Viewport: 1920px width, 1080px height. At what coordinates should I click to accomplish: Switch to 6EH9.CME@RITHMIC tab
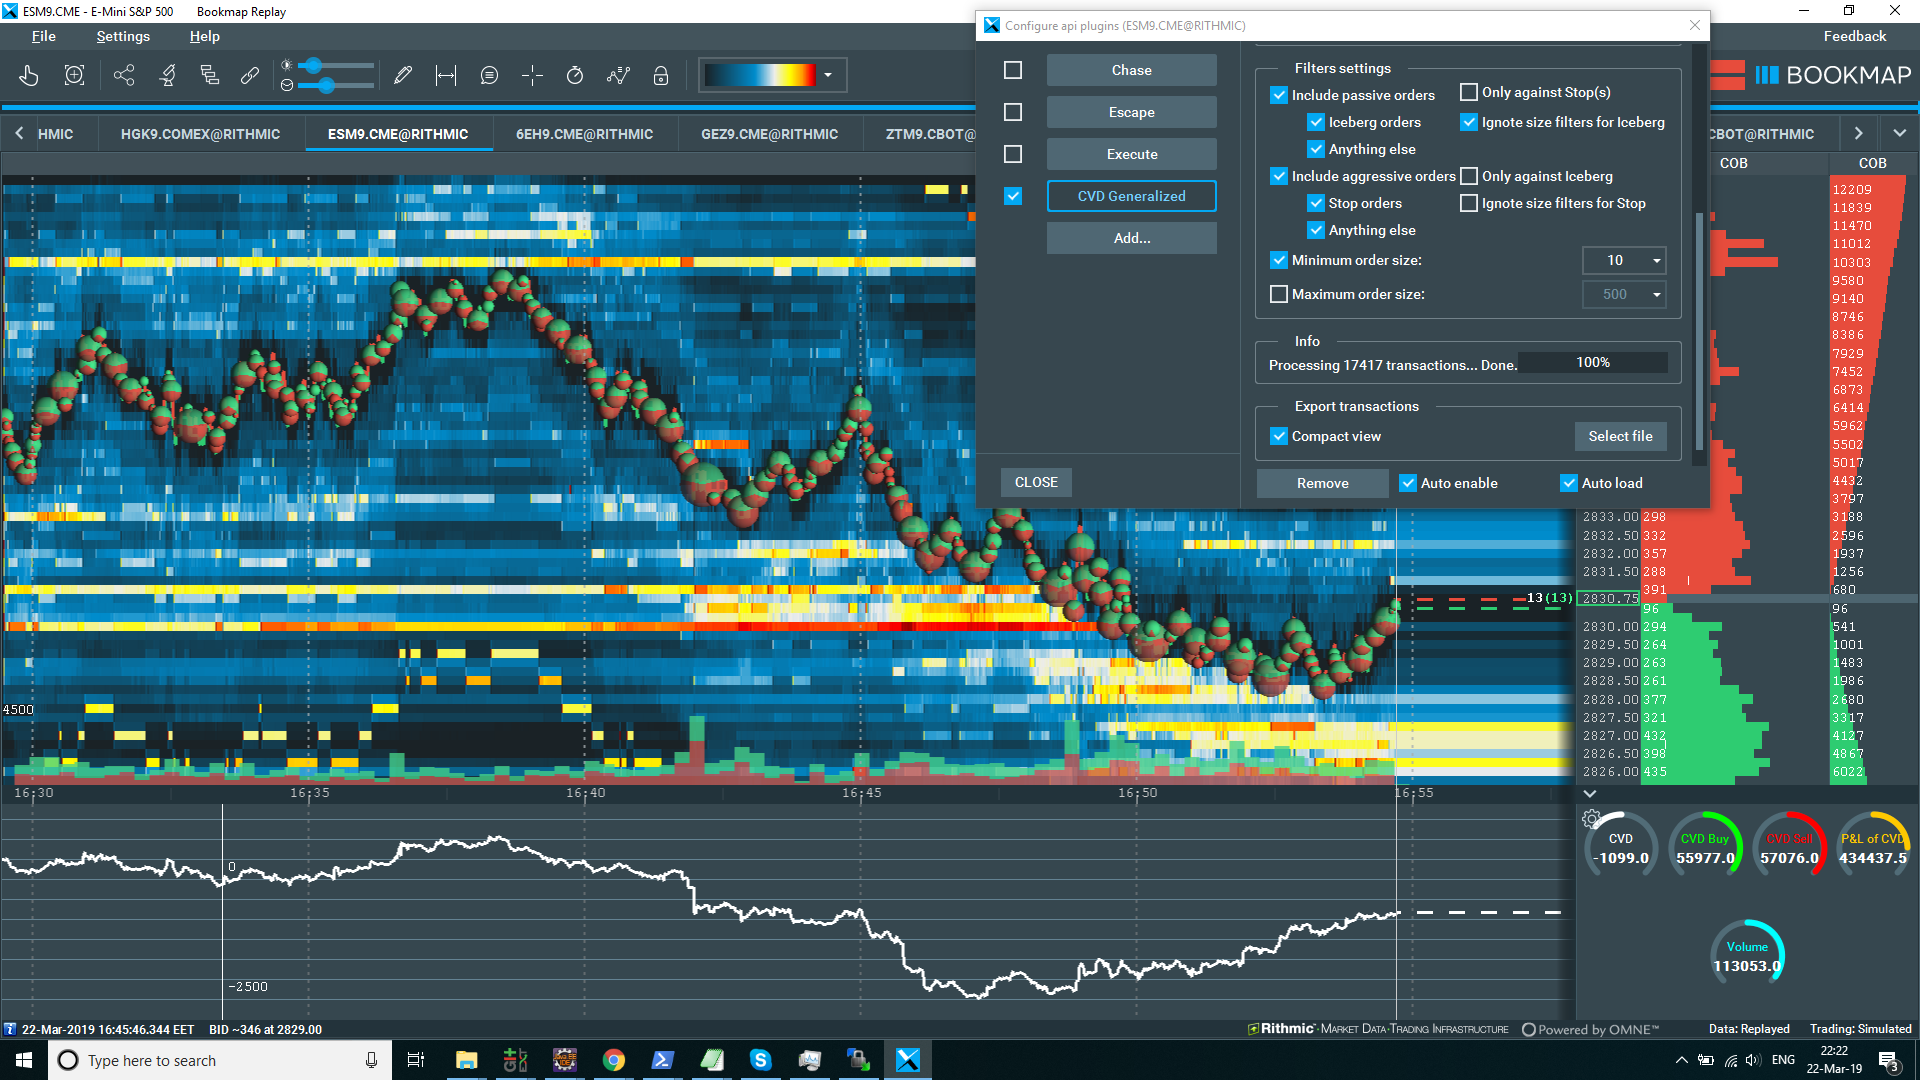click(x=584, y=134)
